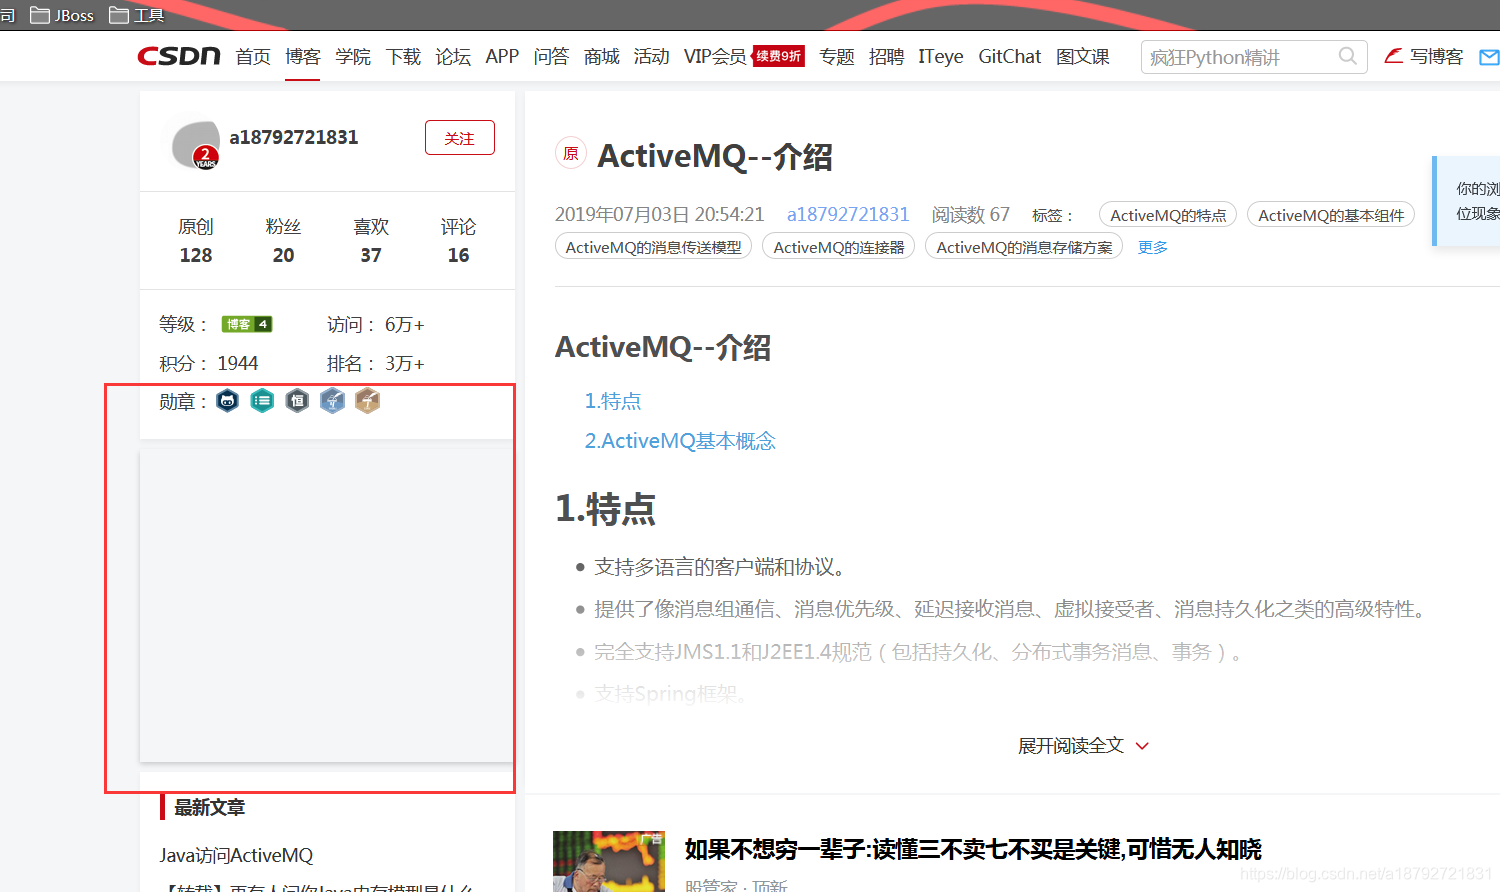This screenshot has height=892, width=1500.
Task: Open 专题 in the navigation bar
Action: [836, 57]
